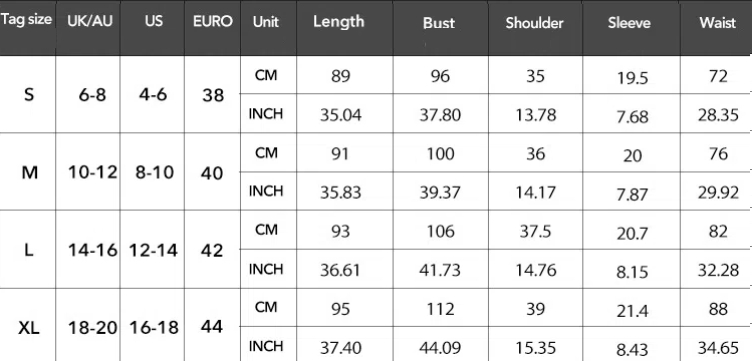Viewport: 752px width, 361px height.
Task: Select the 35.04 inch length value
Action: 341,116
